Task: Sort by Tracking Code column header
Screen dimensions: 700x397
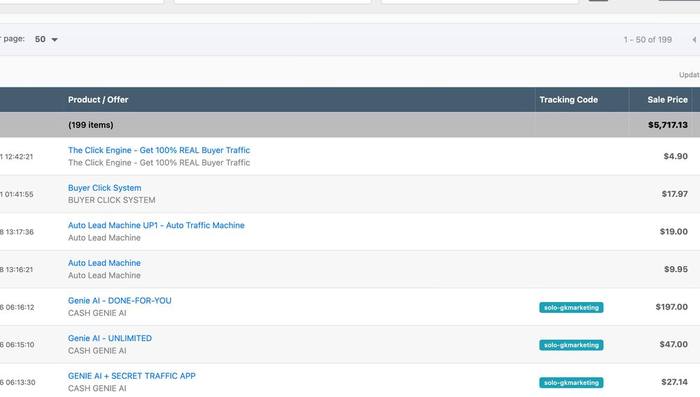Action: 568,100
